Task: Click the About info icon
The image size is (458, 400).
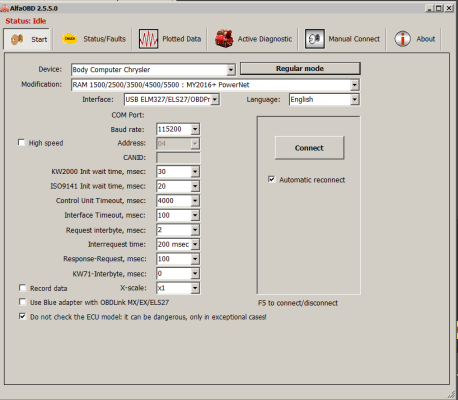Action: [x=403, y=39]
